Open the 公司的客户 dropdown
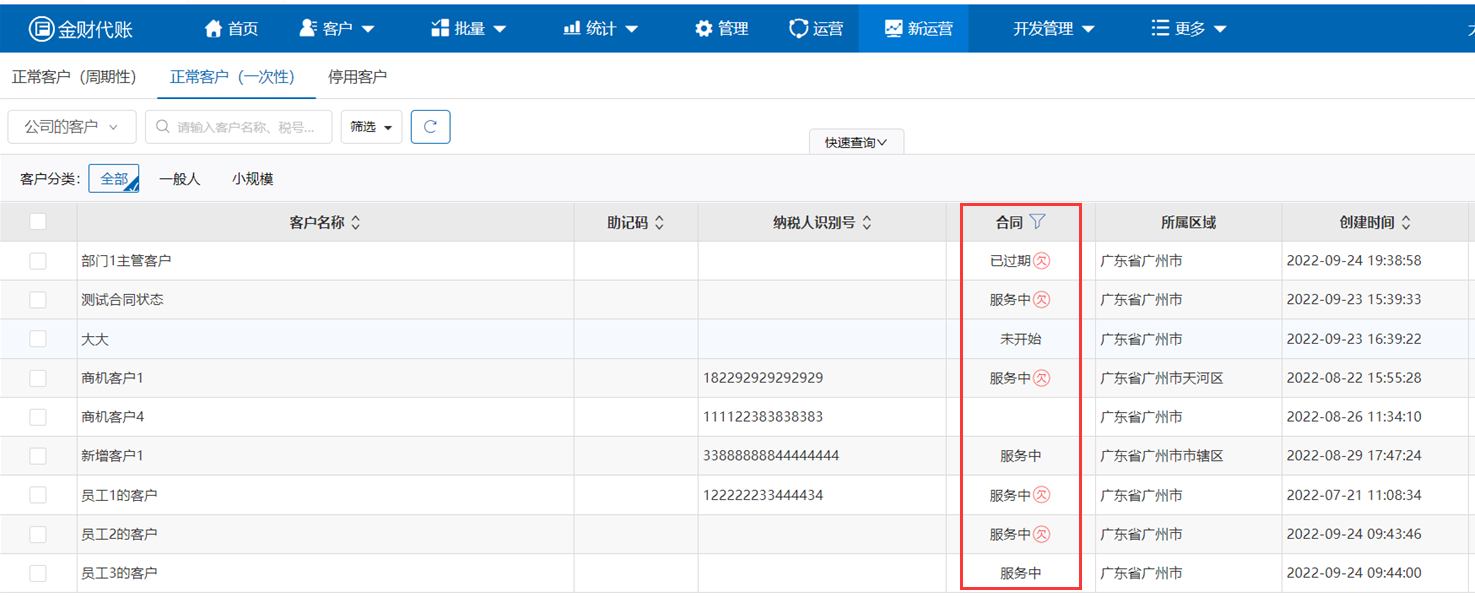Screen dimensions: 1475x597 tap(72, 127)
